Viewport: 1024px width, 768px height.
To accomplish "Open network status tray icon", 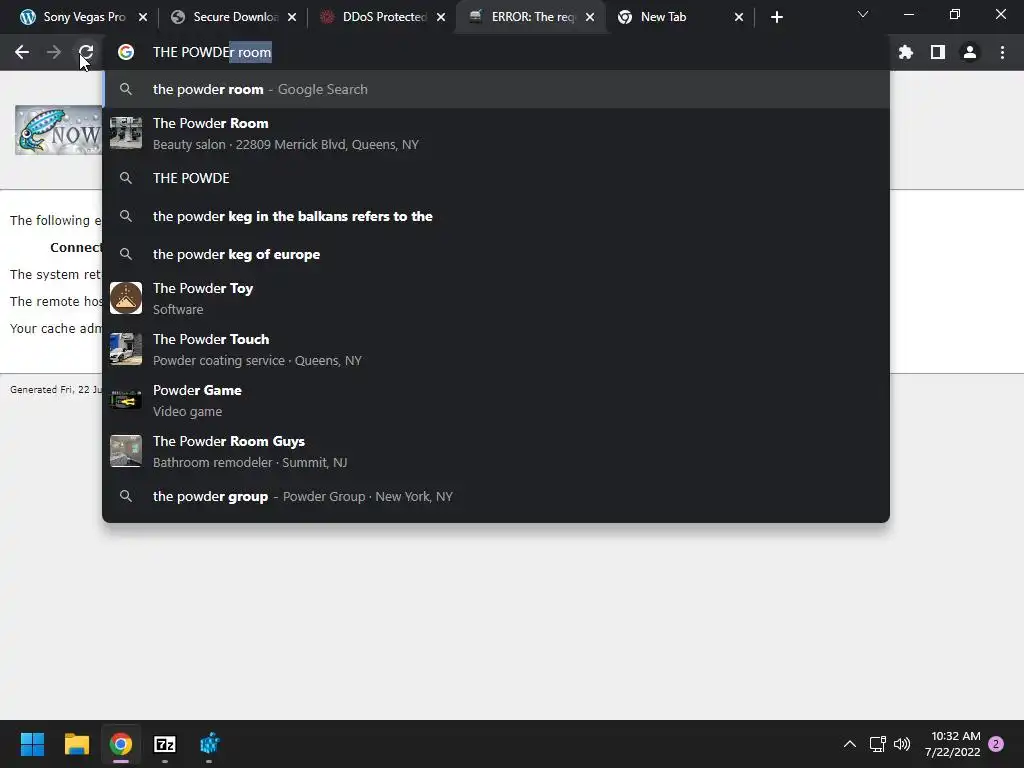I will [x=877, y=744].
